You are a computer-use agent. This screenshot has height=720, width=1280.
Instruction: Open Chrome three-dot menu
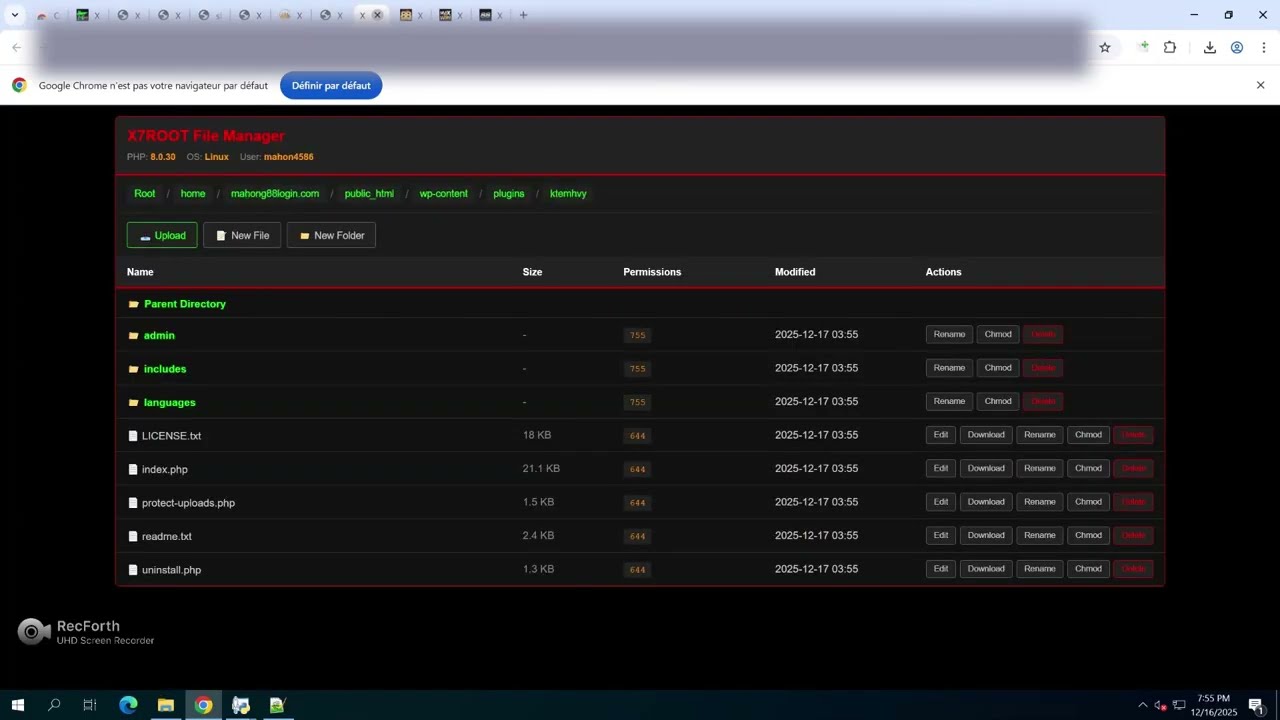(x=1264, y=47)
